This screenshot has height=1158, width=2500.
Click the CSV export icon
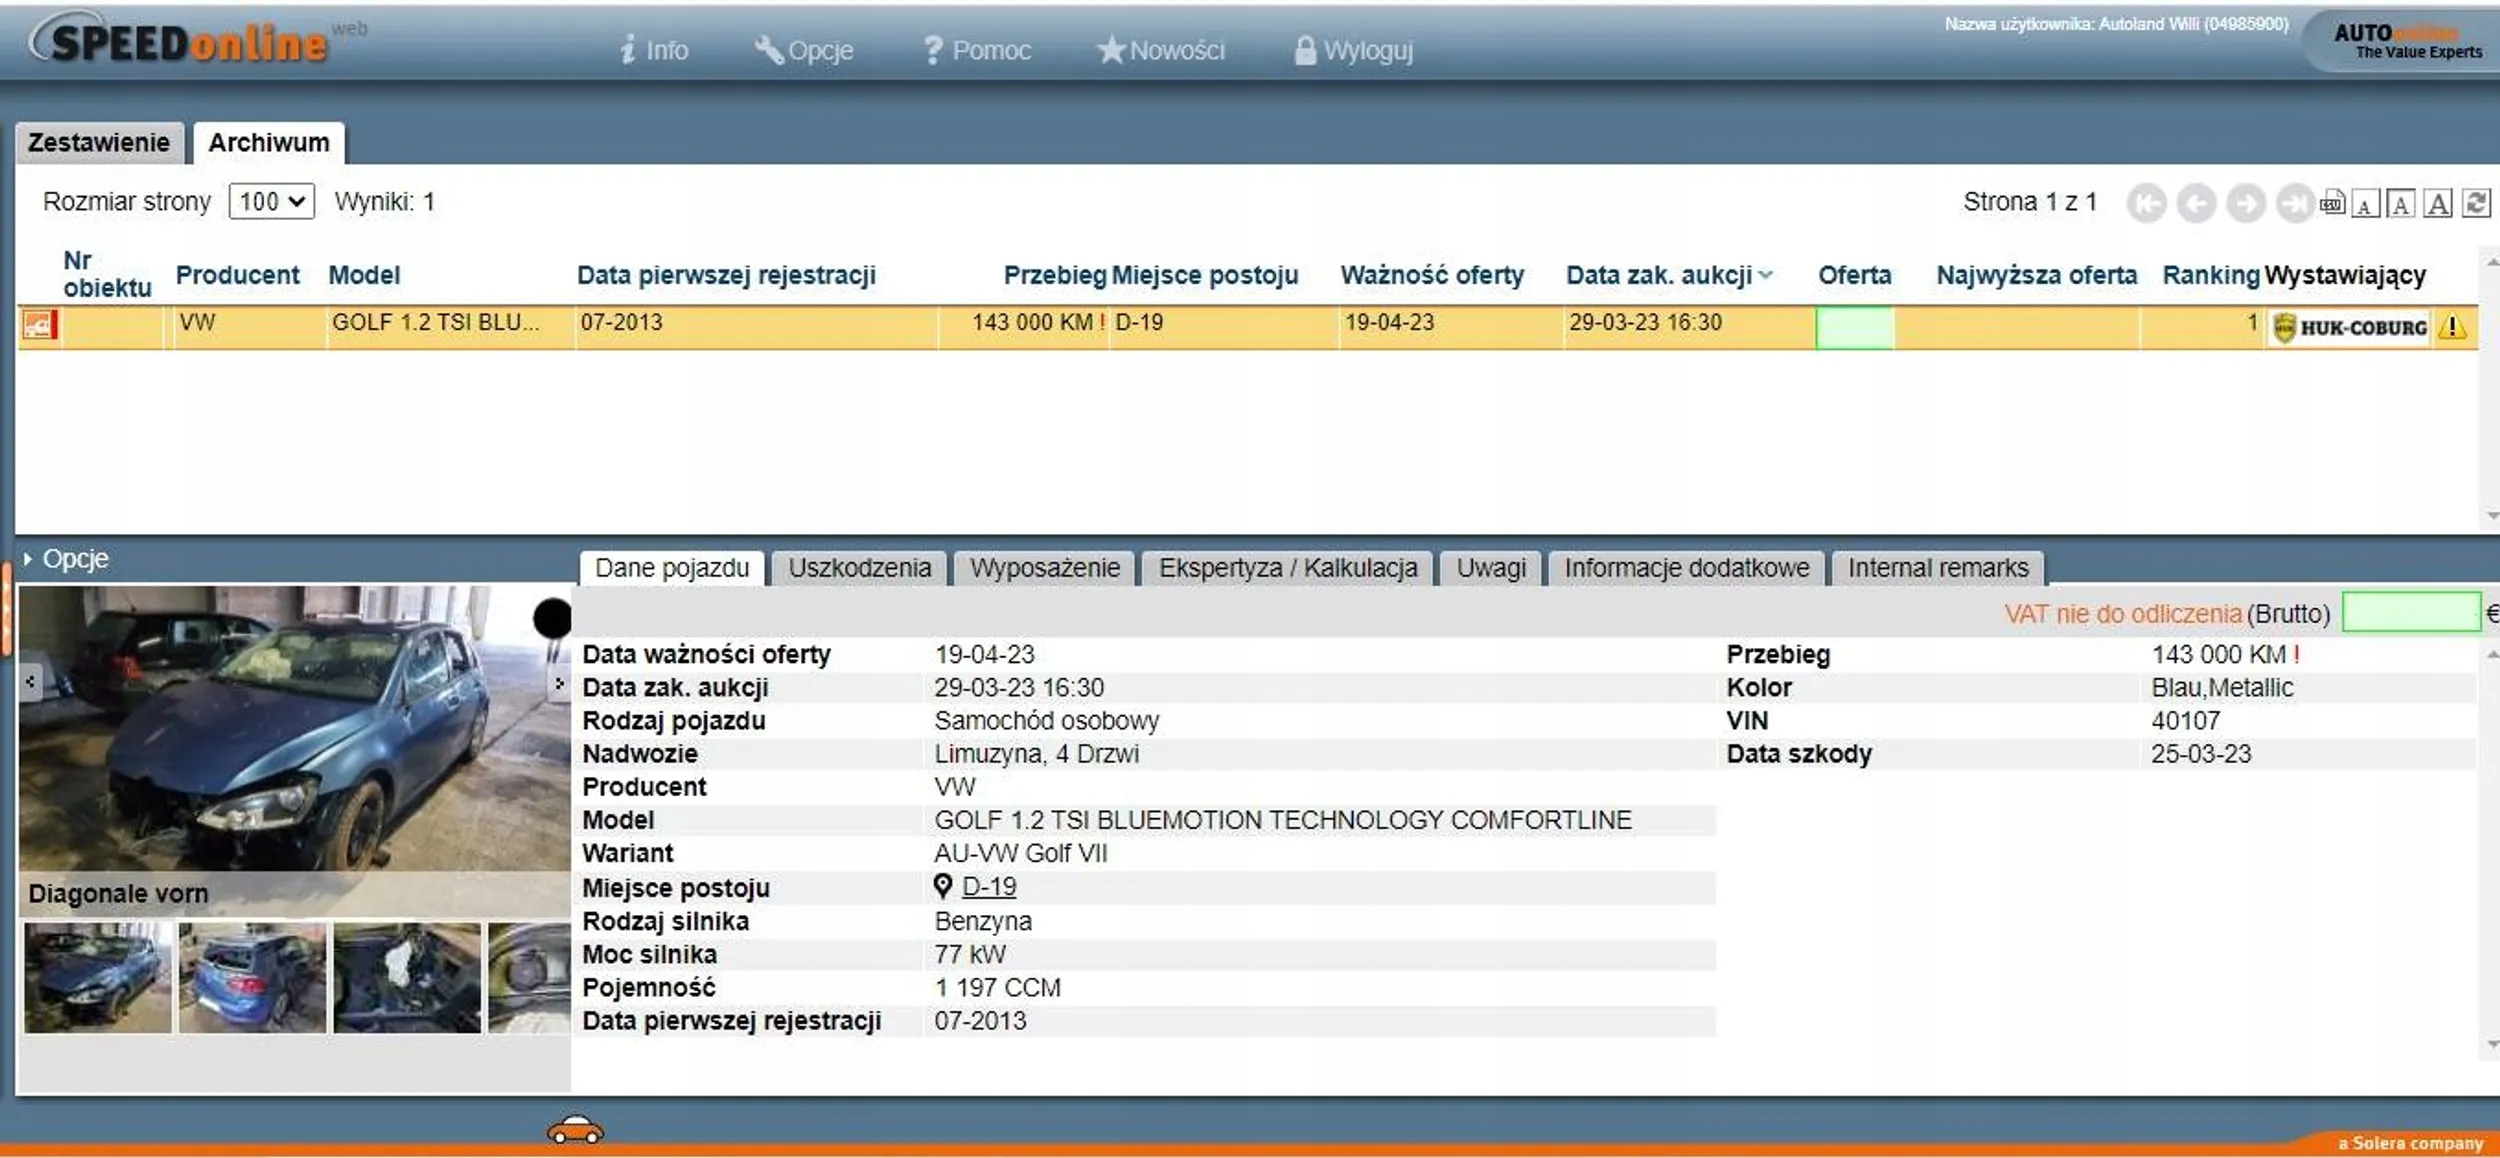pyautogui.click(x=2331, y=204)
